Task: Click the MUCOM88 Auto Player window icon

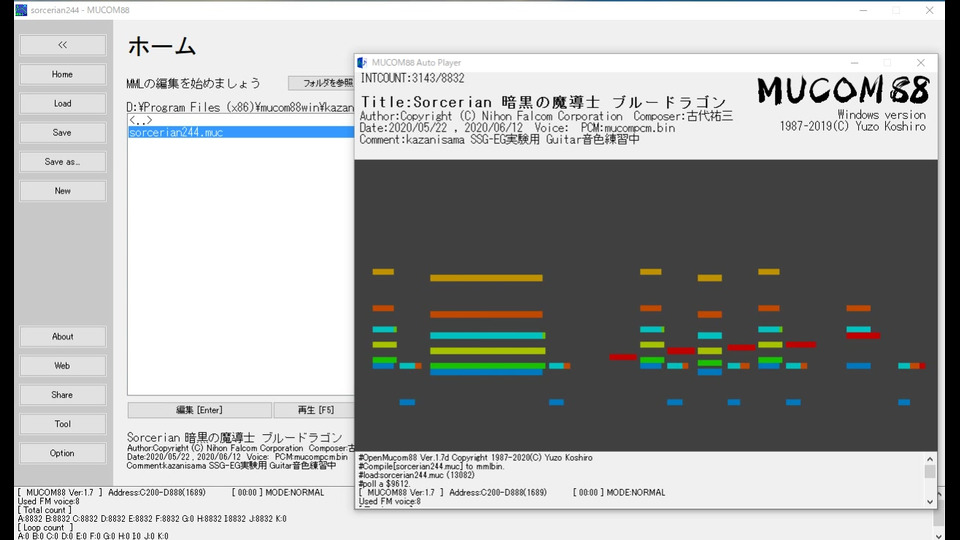Action: click(362, 62)
